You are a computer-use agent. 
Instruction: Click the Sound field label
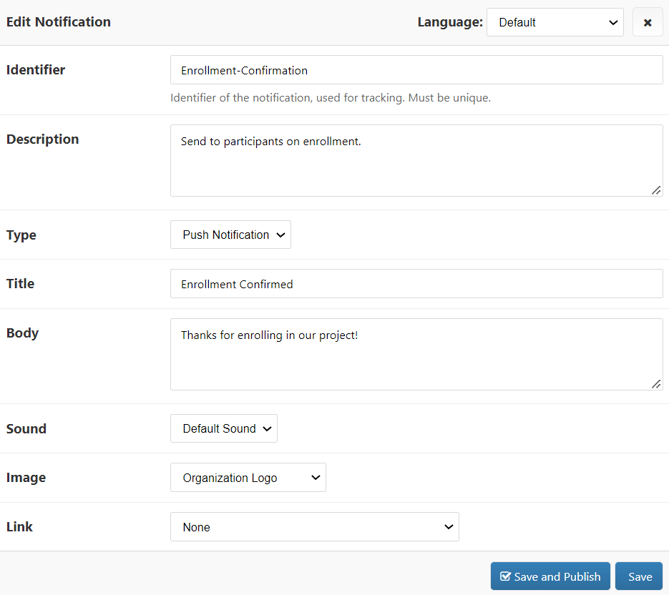click(27, 429)
